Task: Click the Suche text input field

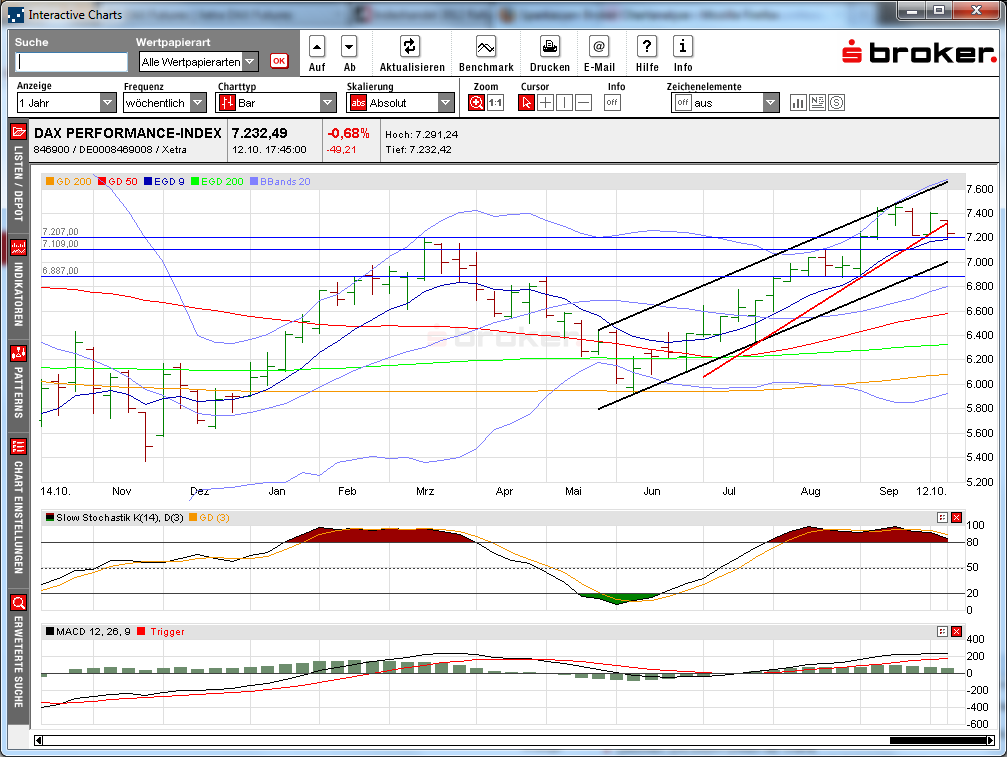Action: [x=72, y=61]
